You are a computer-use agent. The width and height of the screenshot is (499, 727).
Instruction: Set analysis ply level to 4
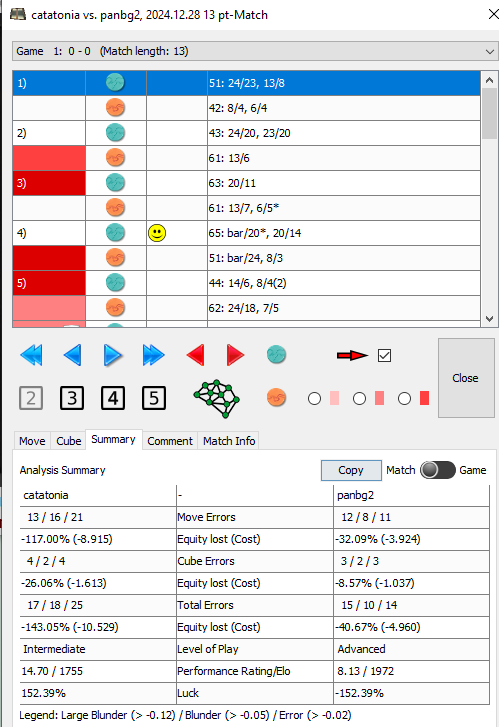113,398
